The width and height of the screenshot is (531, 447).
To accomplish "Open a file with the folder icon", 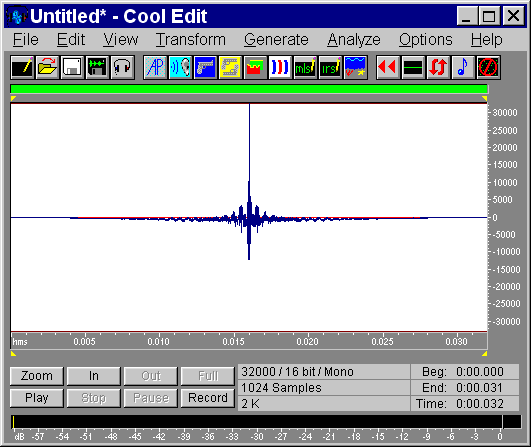I will tap(47, 67).
